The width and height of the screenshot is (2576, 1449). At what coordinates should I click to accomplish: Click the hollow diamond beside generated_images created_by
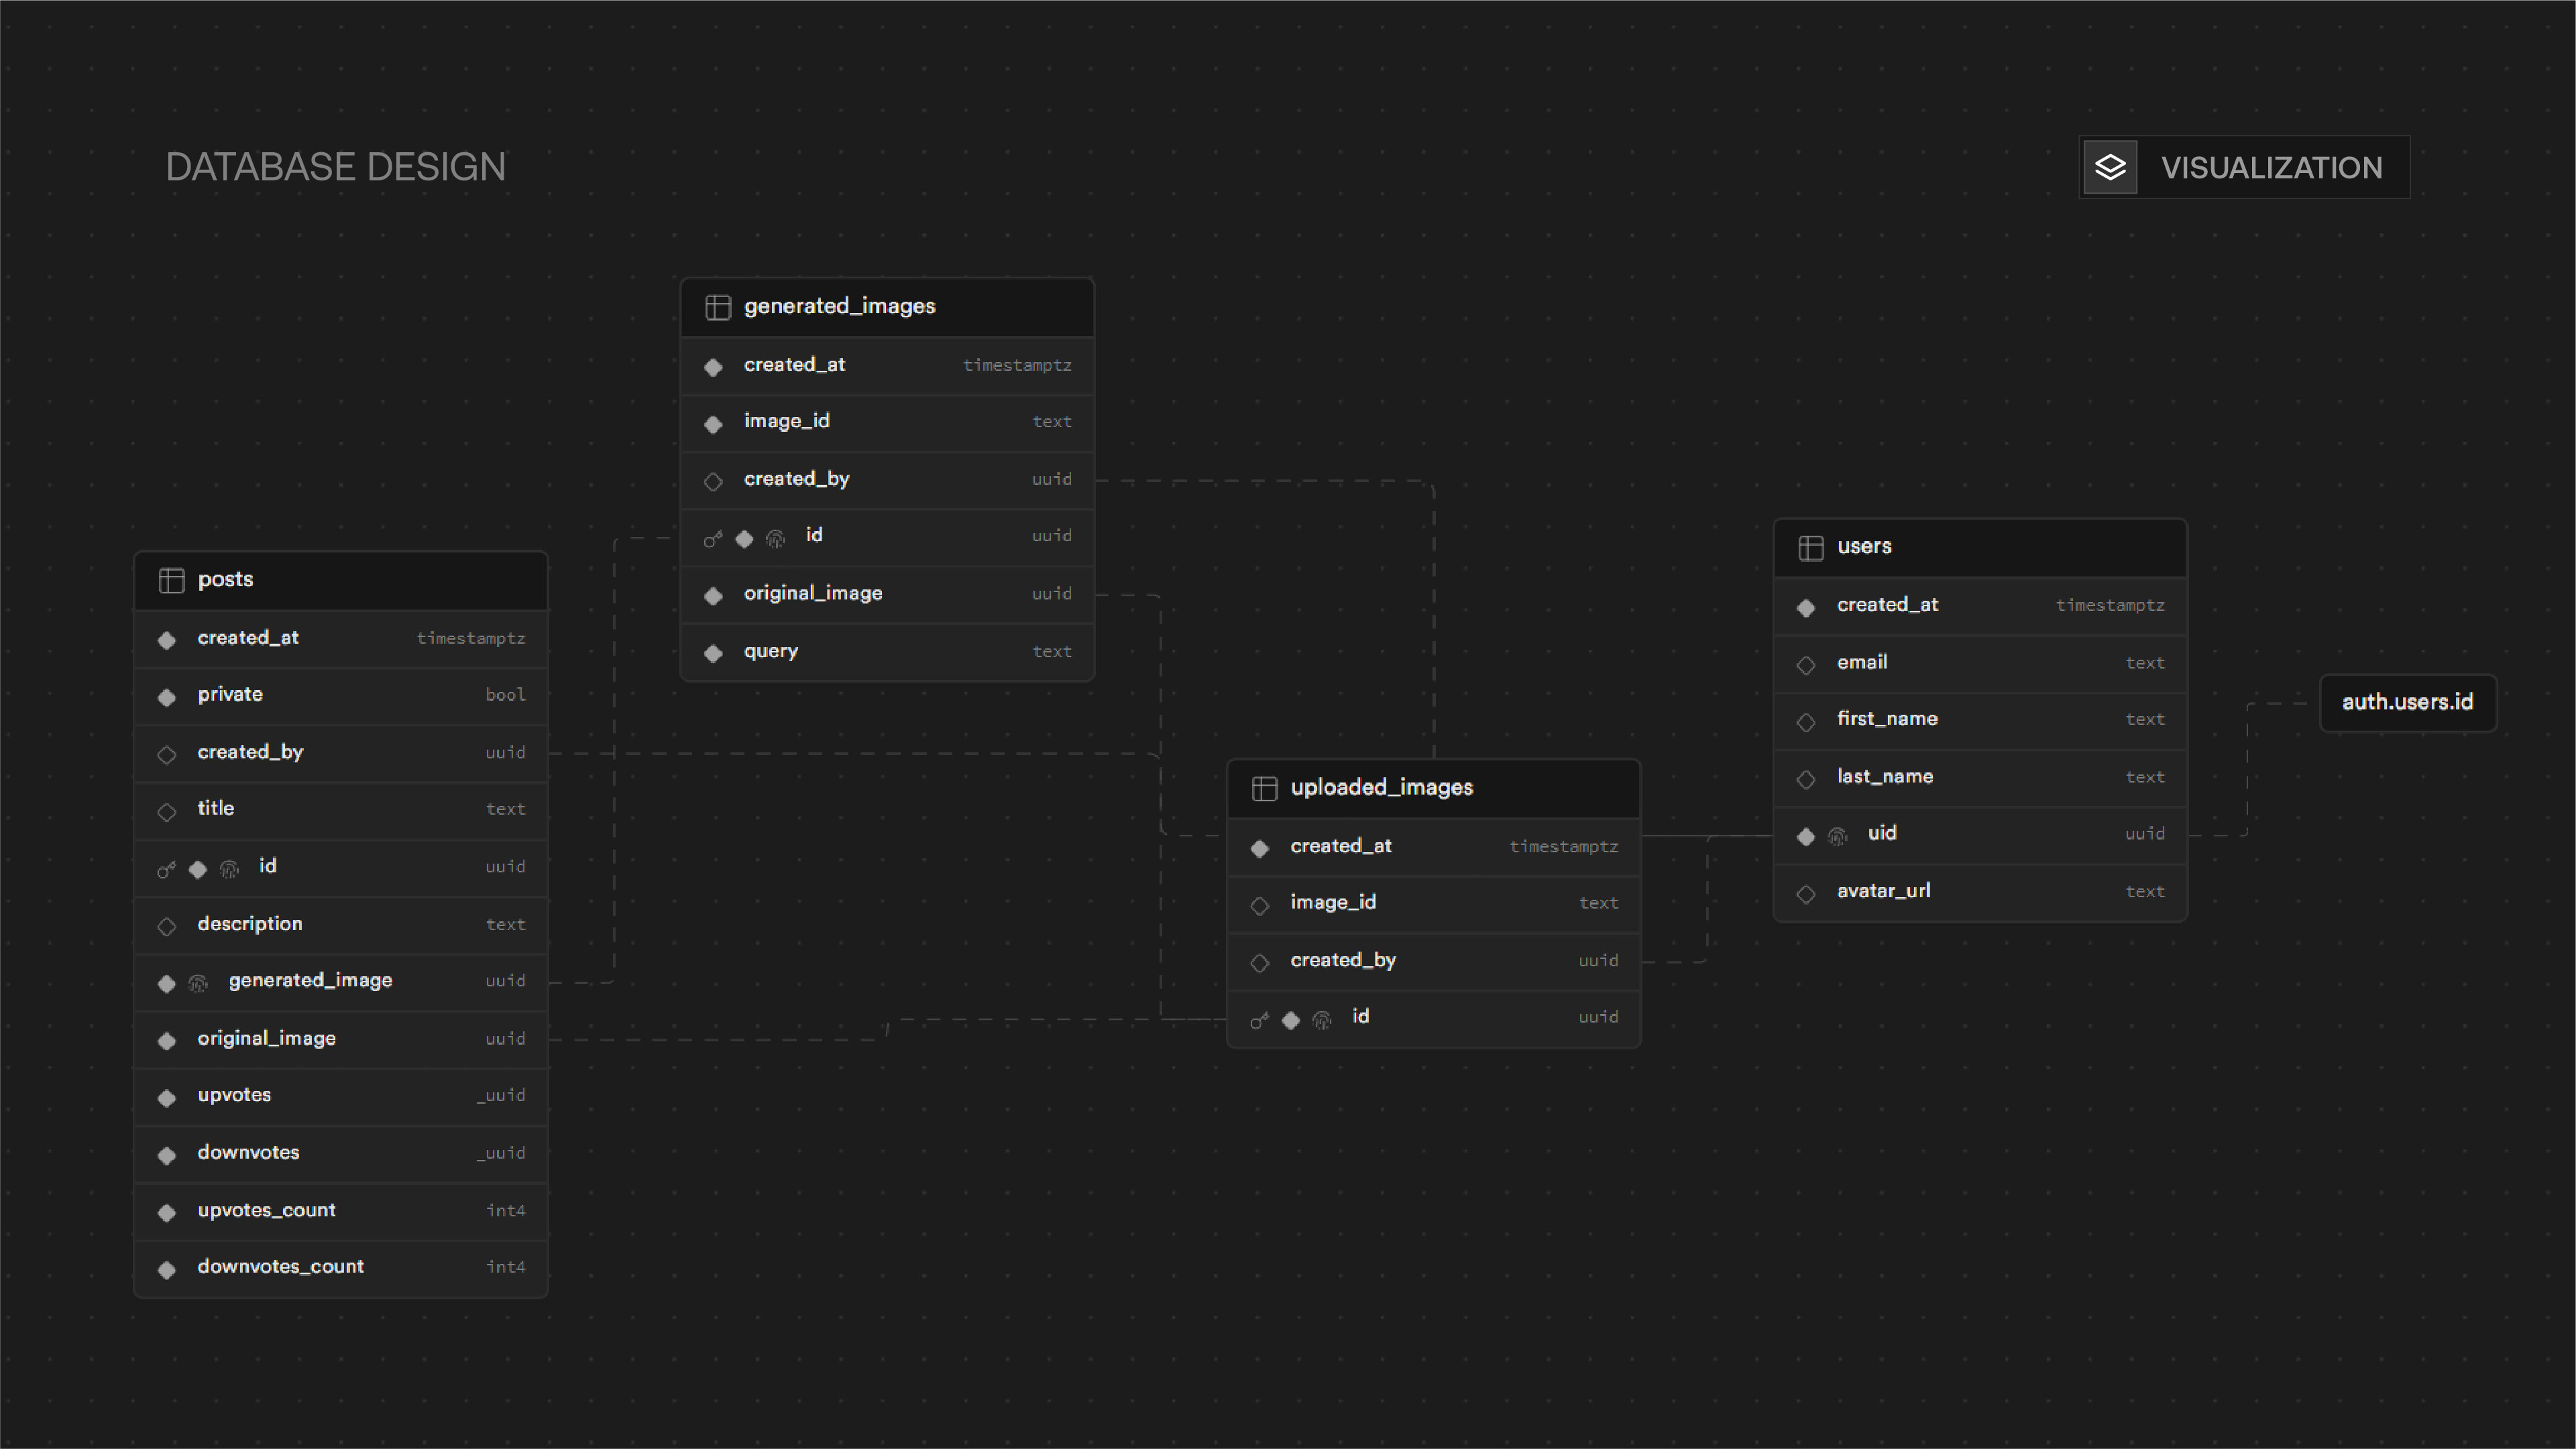click(713, 481)
